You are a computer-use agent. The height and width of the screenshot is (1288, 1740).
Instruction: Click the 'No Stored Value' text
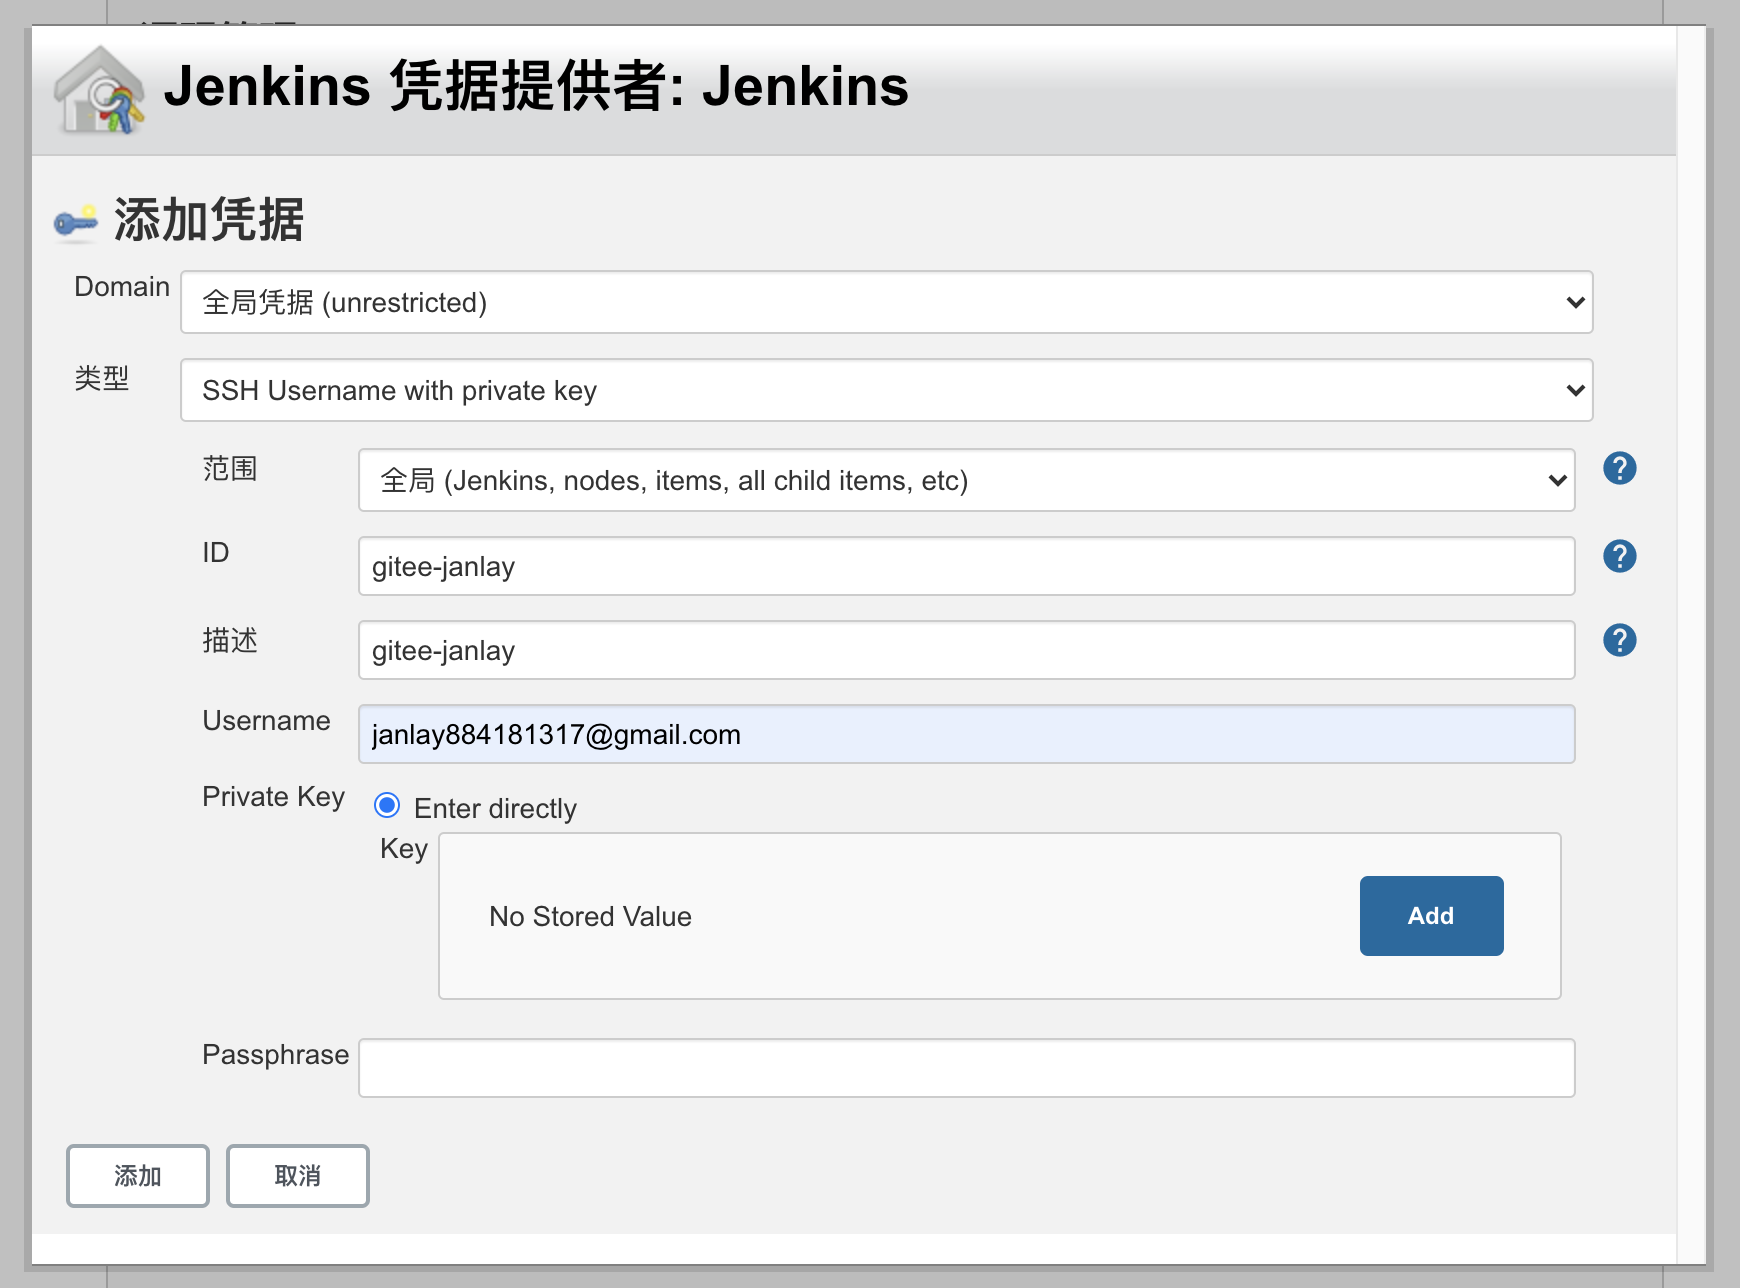tap(590, 916)
